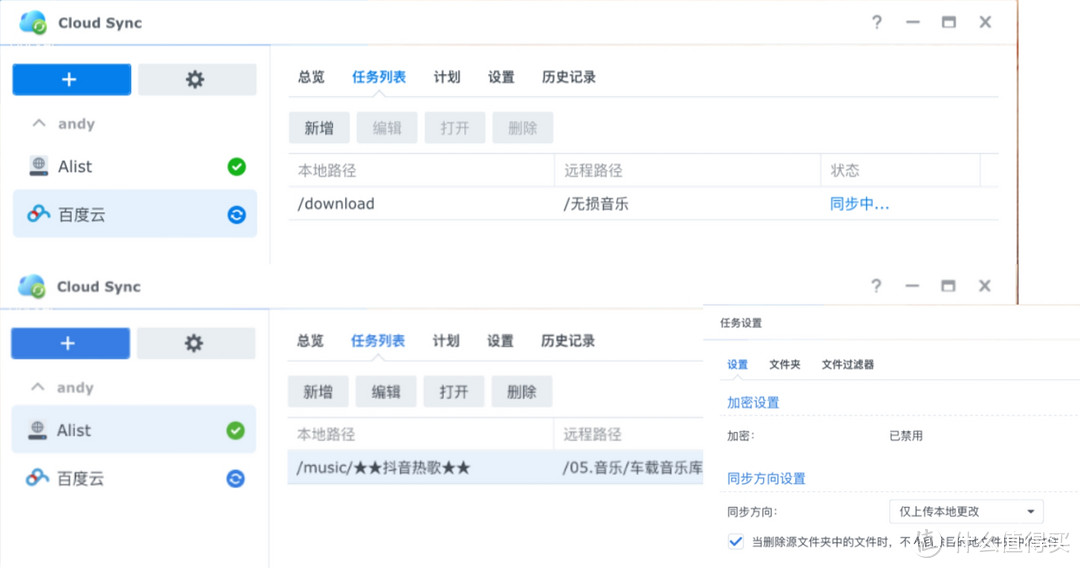Click 新增 button above the /download task

[x=319, y=128]
